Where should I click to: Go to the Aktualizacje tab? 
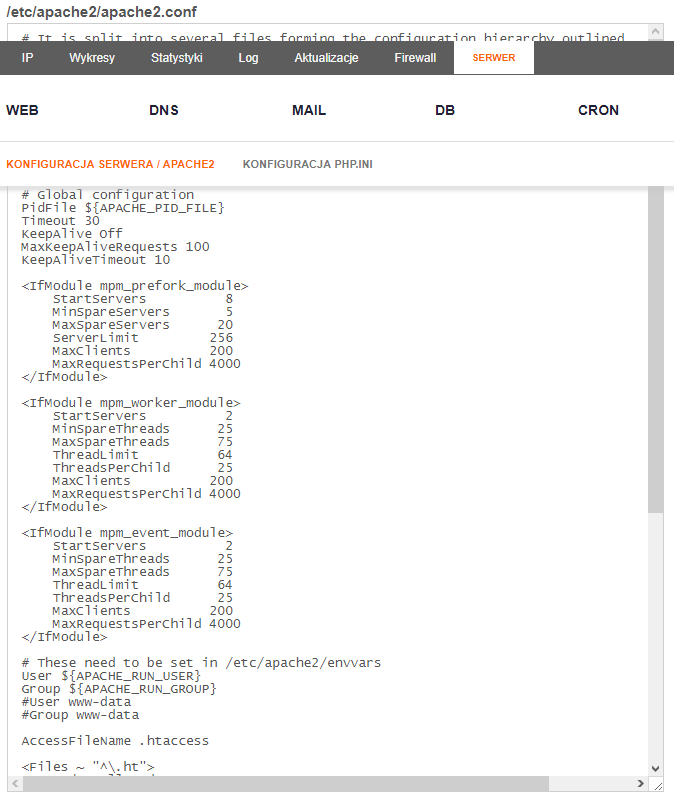point(326,58)
